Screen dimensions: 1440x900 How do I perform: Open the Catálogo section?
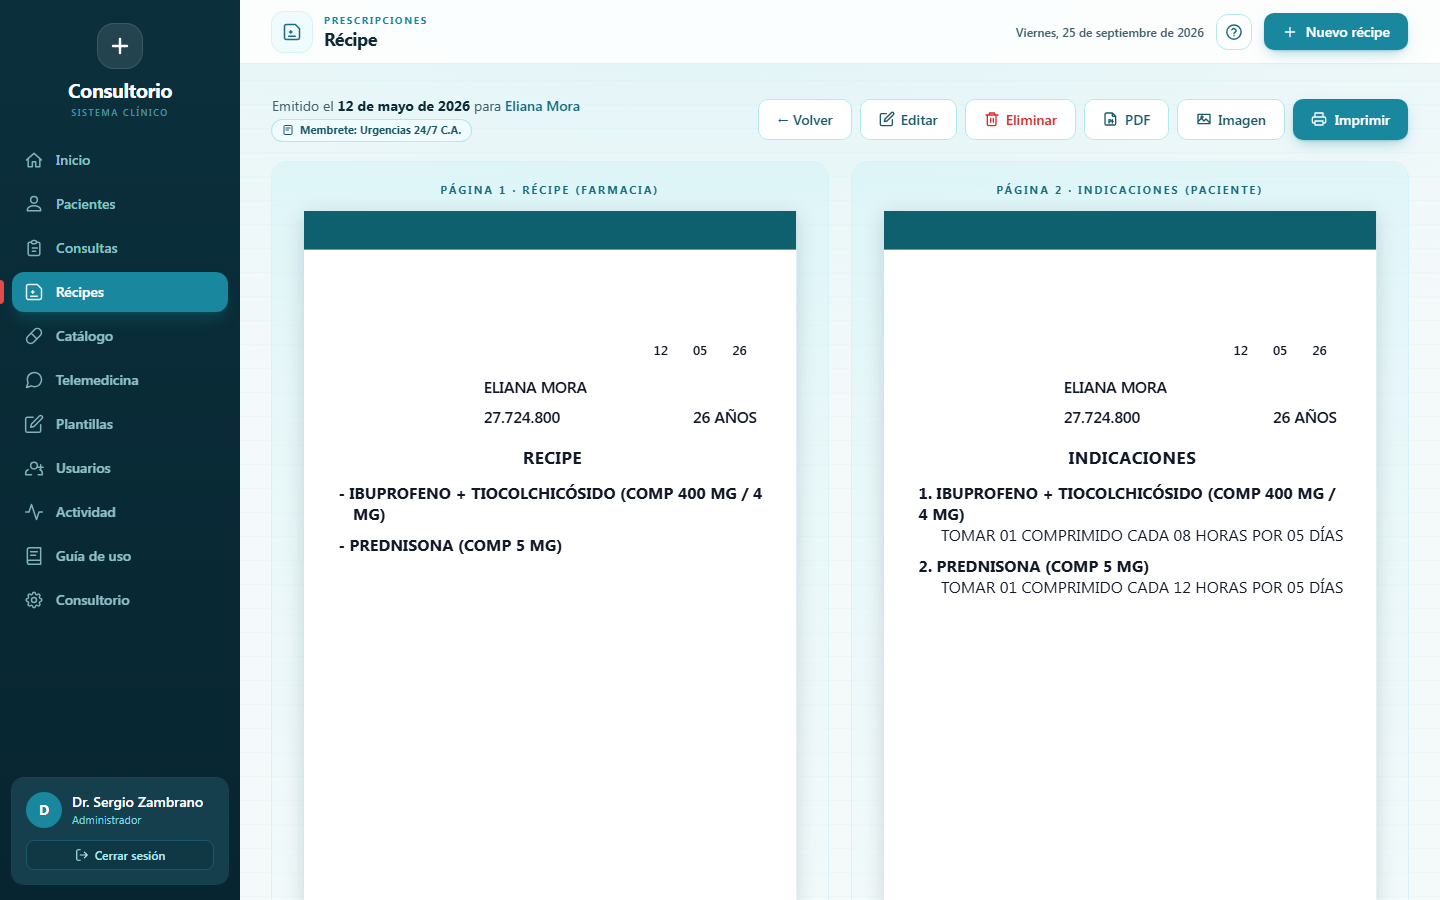click(120, 336)
